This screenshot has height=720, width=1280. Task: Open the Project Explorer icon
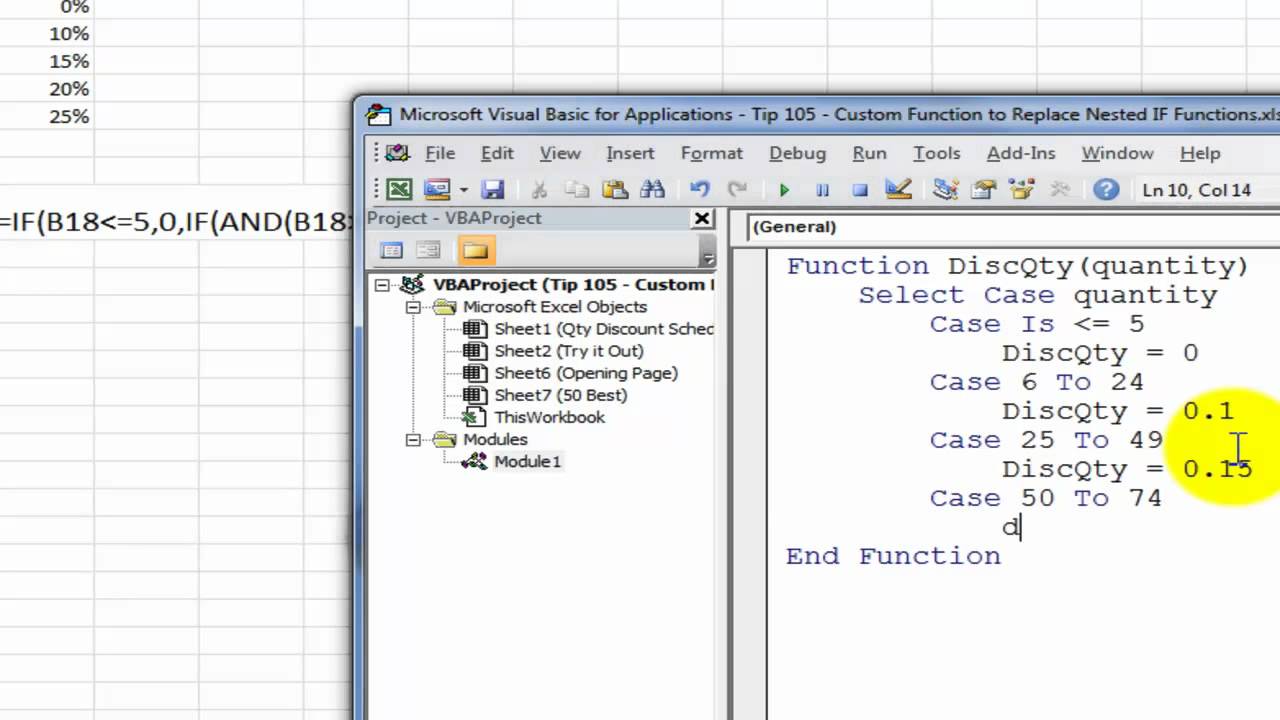pos(945,189)
